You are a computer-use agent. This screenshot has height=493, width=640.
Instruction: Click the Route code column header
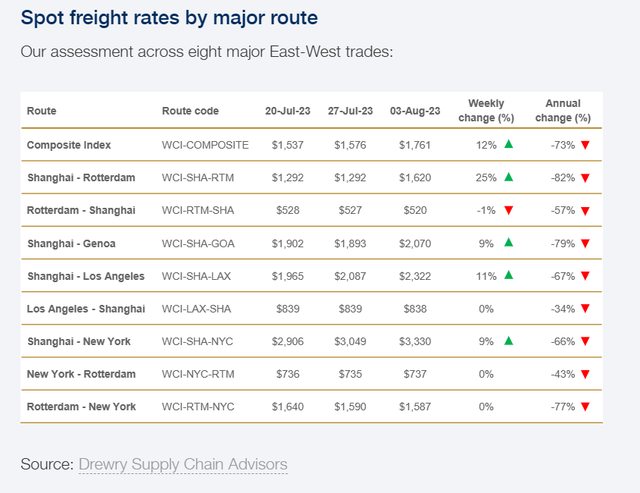[x=190, y=111]
